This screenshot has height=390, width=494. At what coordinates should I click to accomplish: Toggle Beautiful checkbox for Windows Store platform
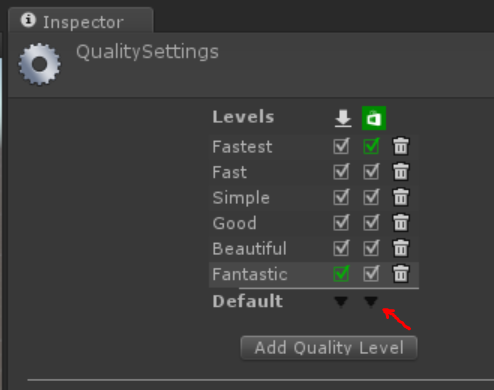click(371, 248)
